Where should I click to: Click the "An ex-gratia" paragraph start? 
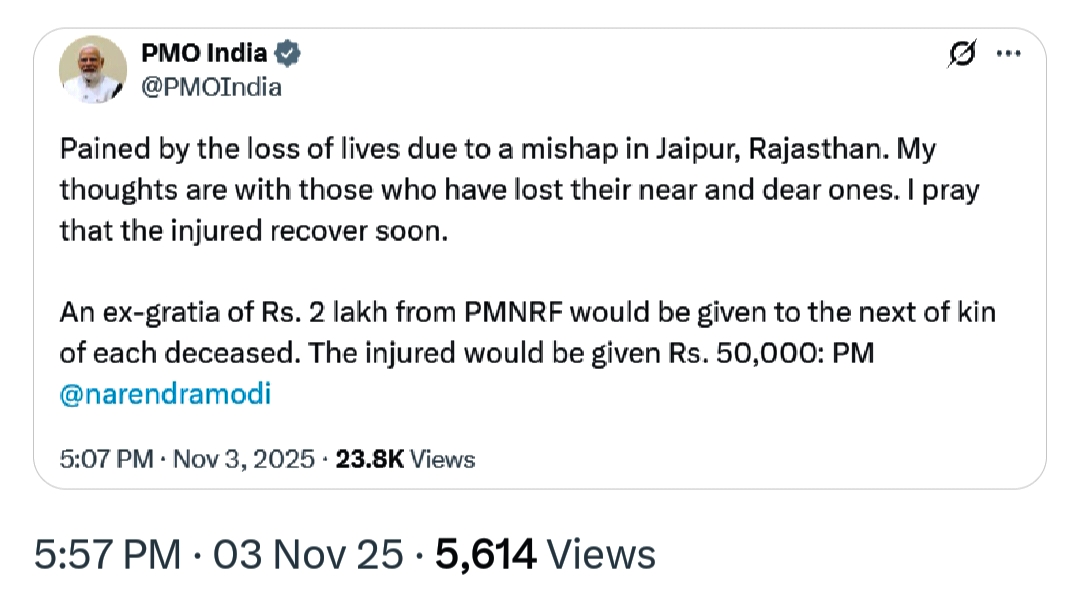pyautogui.click(x=130, y=314)
